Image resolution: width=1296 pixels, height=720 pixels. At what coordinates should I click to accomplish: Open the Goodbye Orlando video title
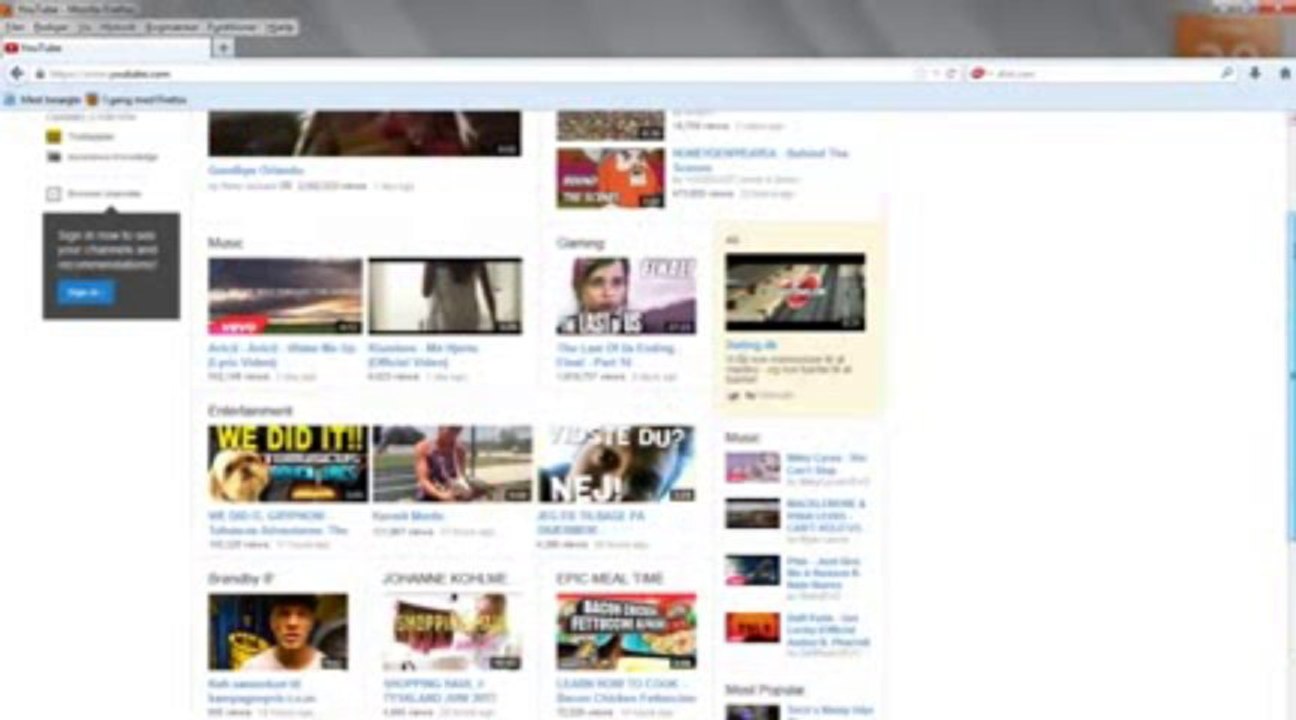255,171
